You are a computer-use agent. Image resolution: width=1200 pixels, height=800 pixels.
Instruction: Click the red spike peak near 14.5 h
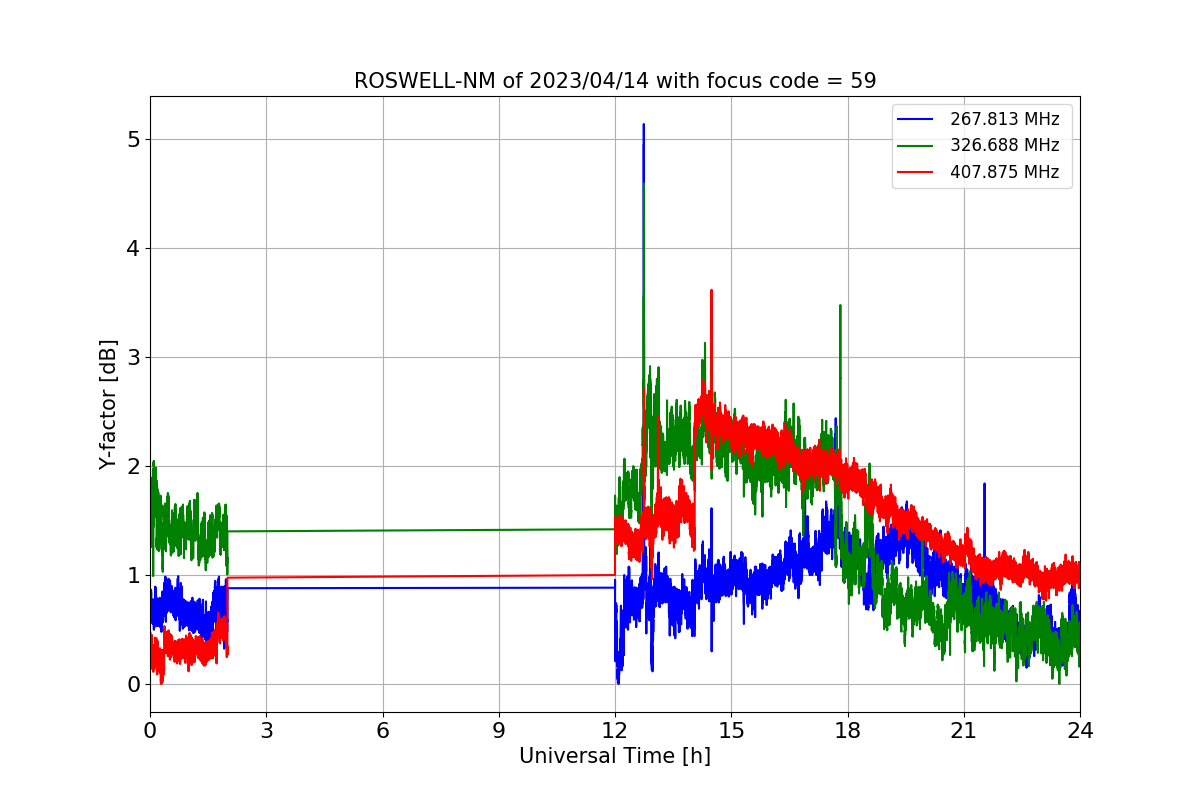tap(711, 291)
